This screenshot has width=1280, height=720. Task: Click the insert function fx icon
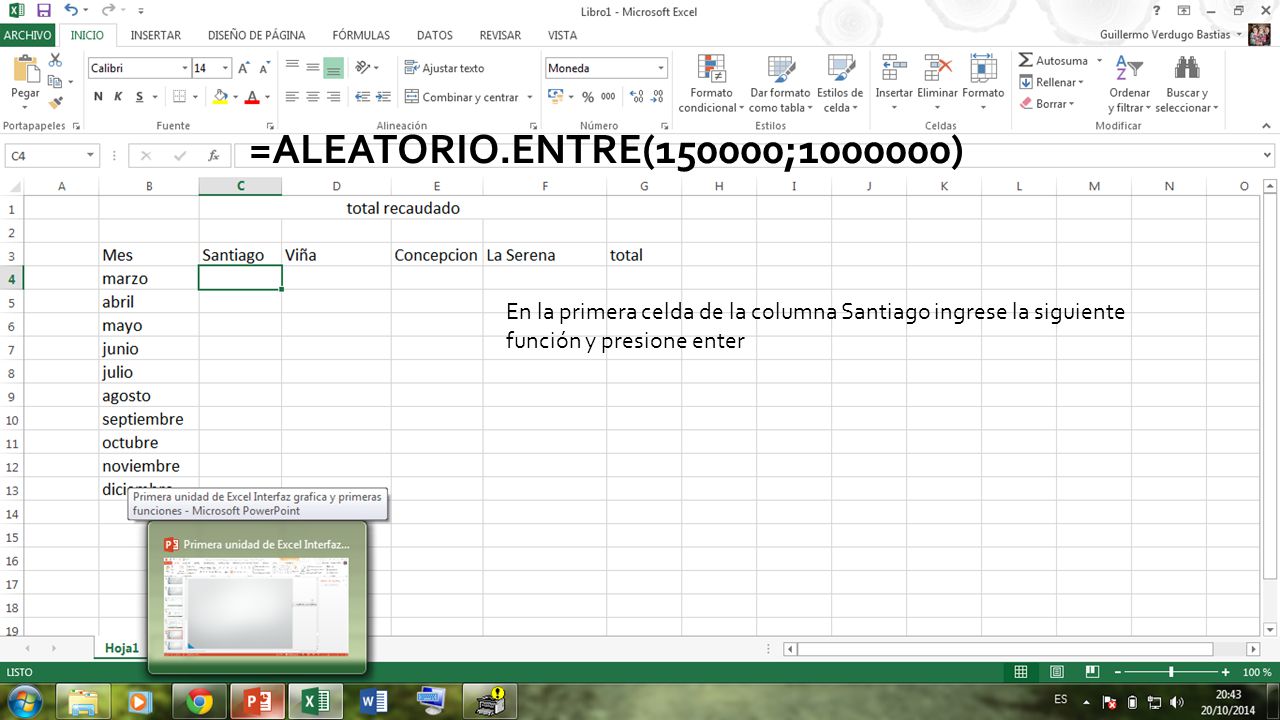pyautogui.click(x=213, y=156)
